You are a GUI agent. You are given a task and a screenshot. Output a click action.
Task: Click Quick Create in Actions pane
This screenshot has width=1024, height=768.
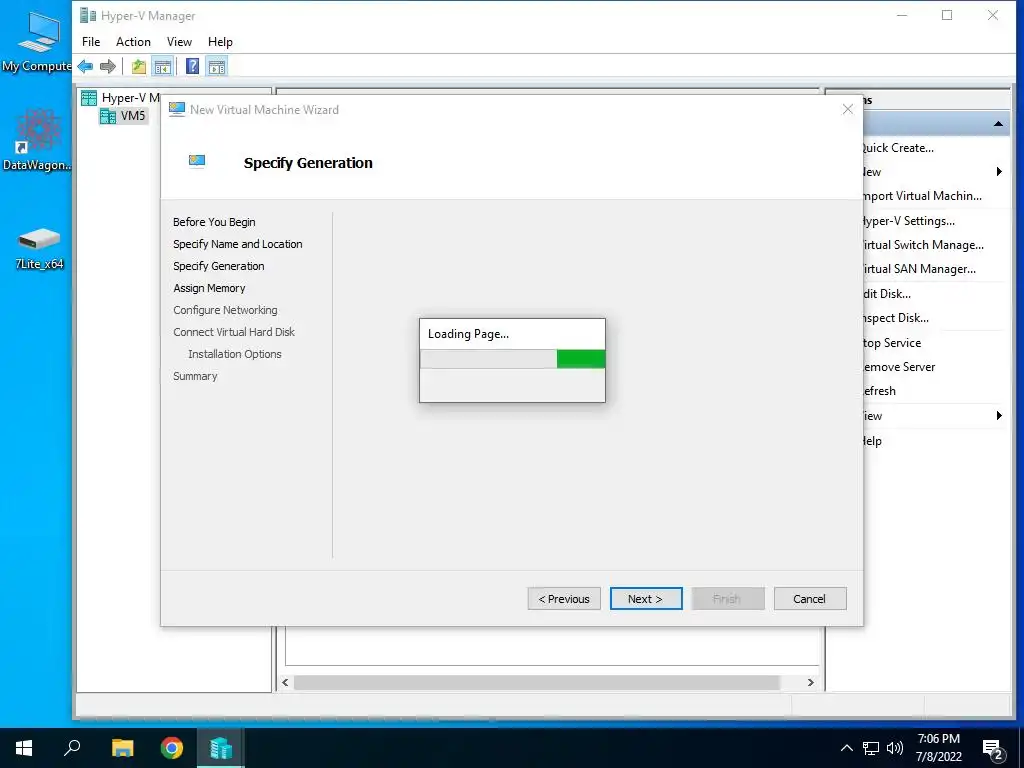(897, 148)
